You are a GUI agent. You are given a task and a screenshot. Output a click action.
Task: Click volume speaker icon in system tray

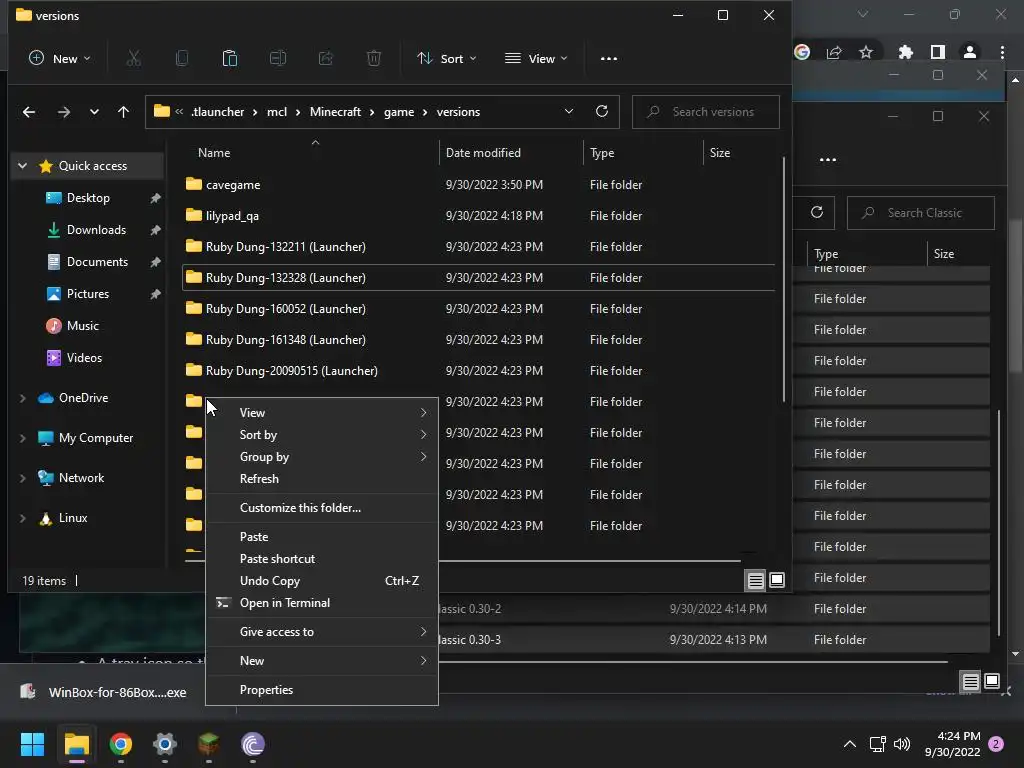(902, 744)
